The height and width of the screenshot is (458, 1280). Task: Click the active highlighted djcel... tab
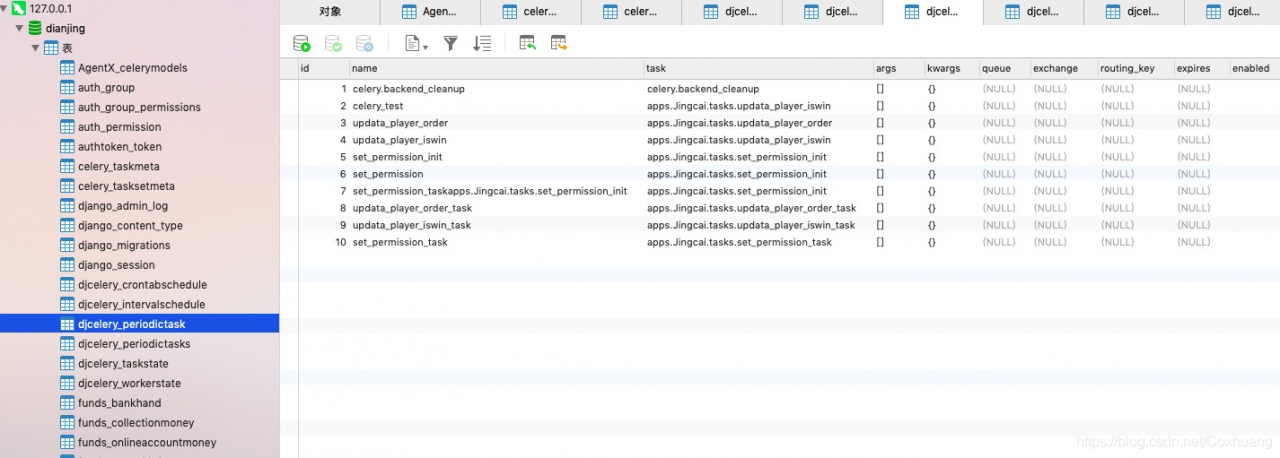pos(933,12)
